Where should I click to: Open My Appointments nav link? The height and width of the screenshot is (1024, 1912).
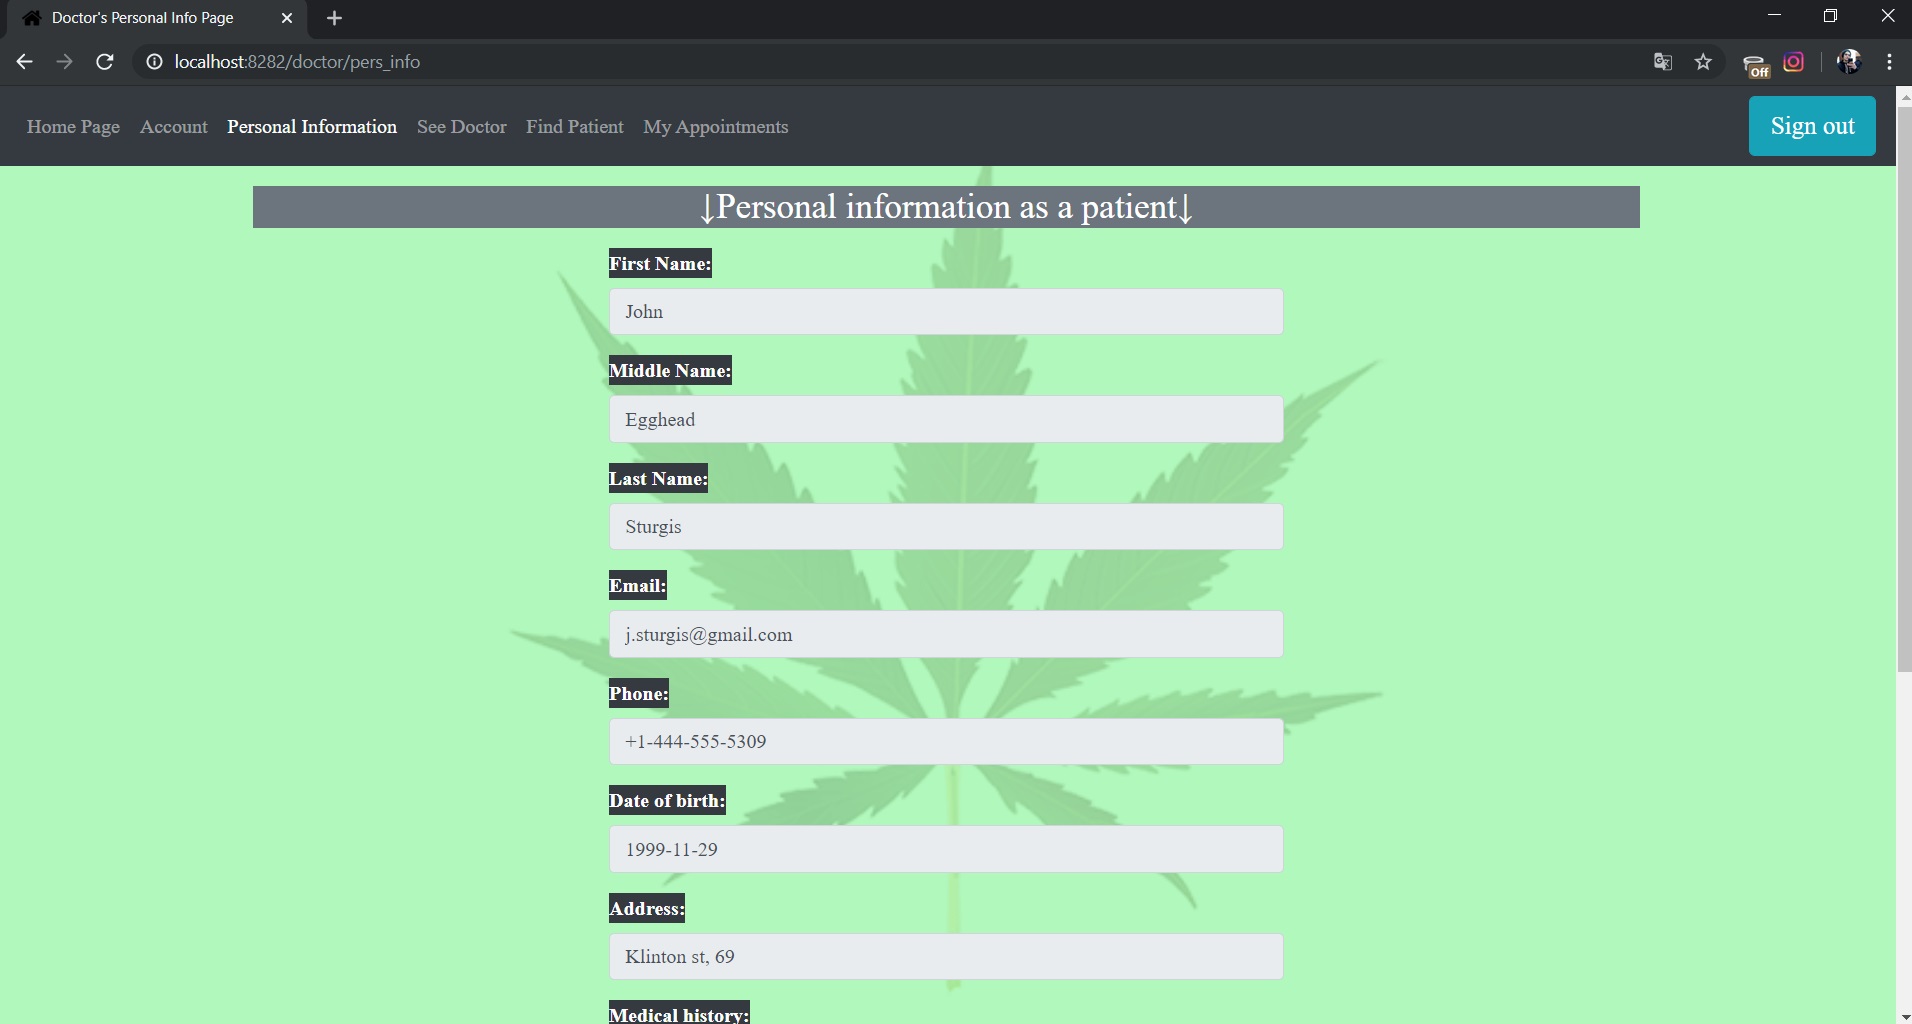[716, 127]
